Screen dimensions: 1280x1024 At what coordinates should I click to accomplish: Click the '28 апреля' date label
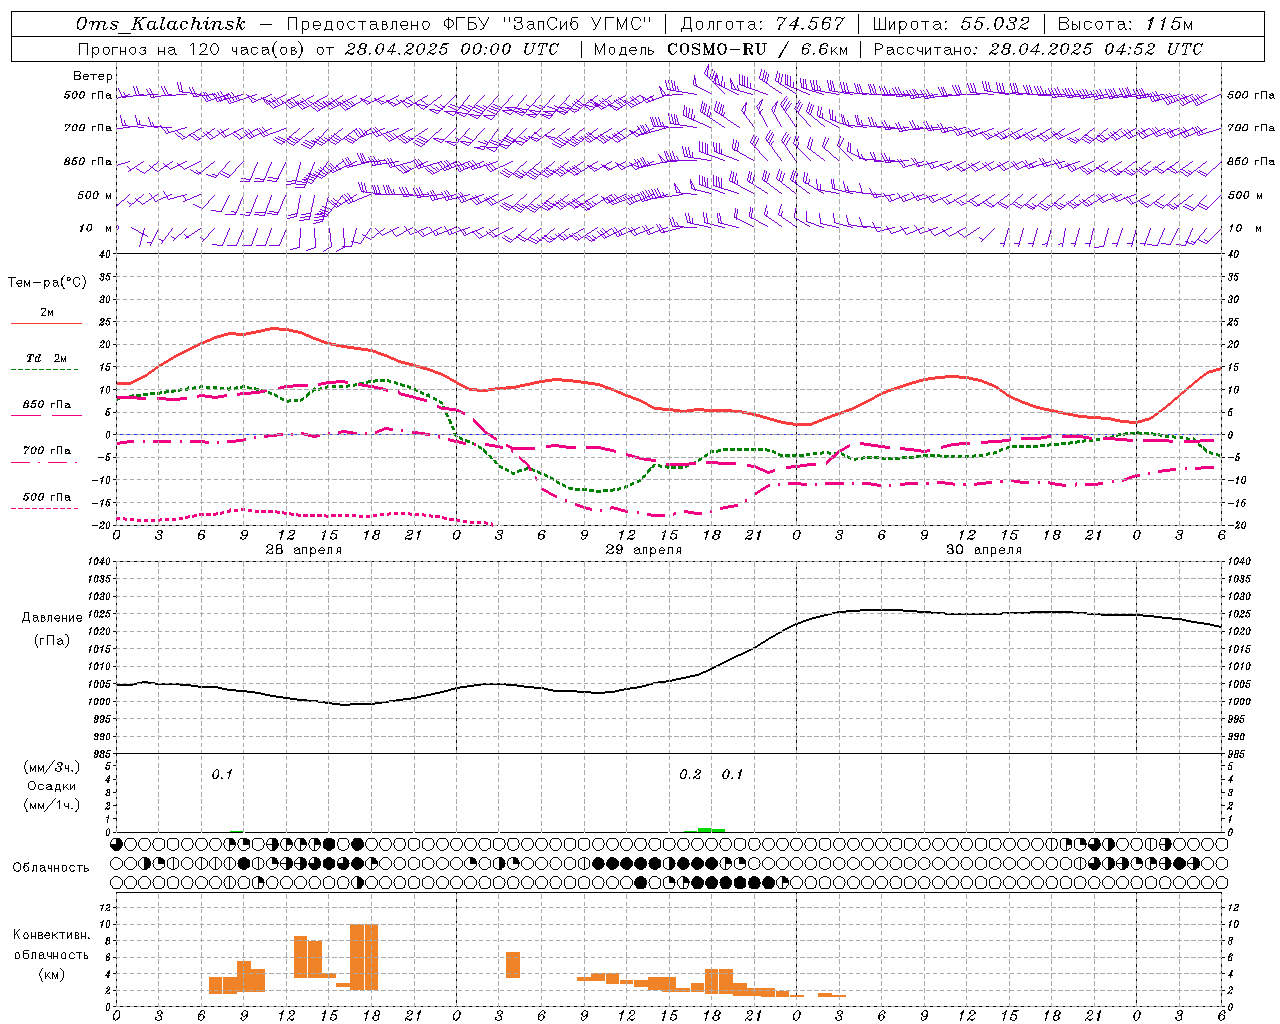[304, 550]
